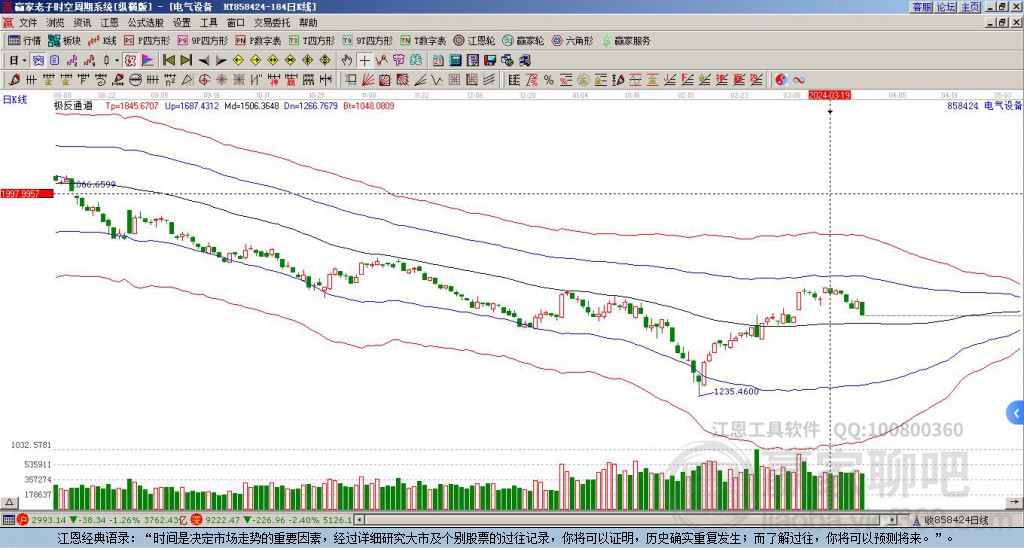The width and height of the screenshot is (1024, 548).
Task: Select the red grid square tool
Action: tap(454, 80)
